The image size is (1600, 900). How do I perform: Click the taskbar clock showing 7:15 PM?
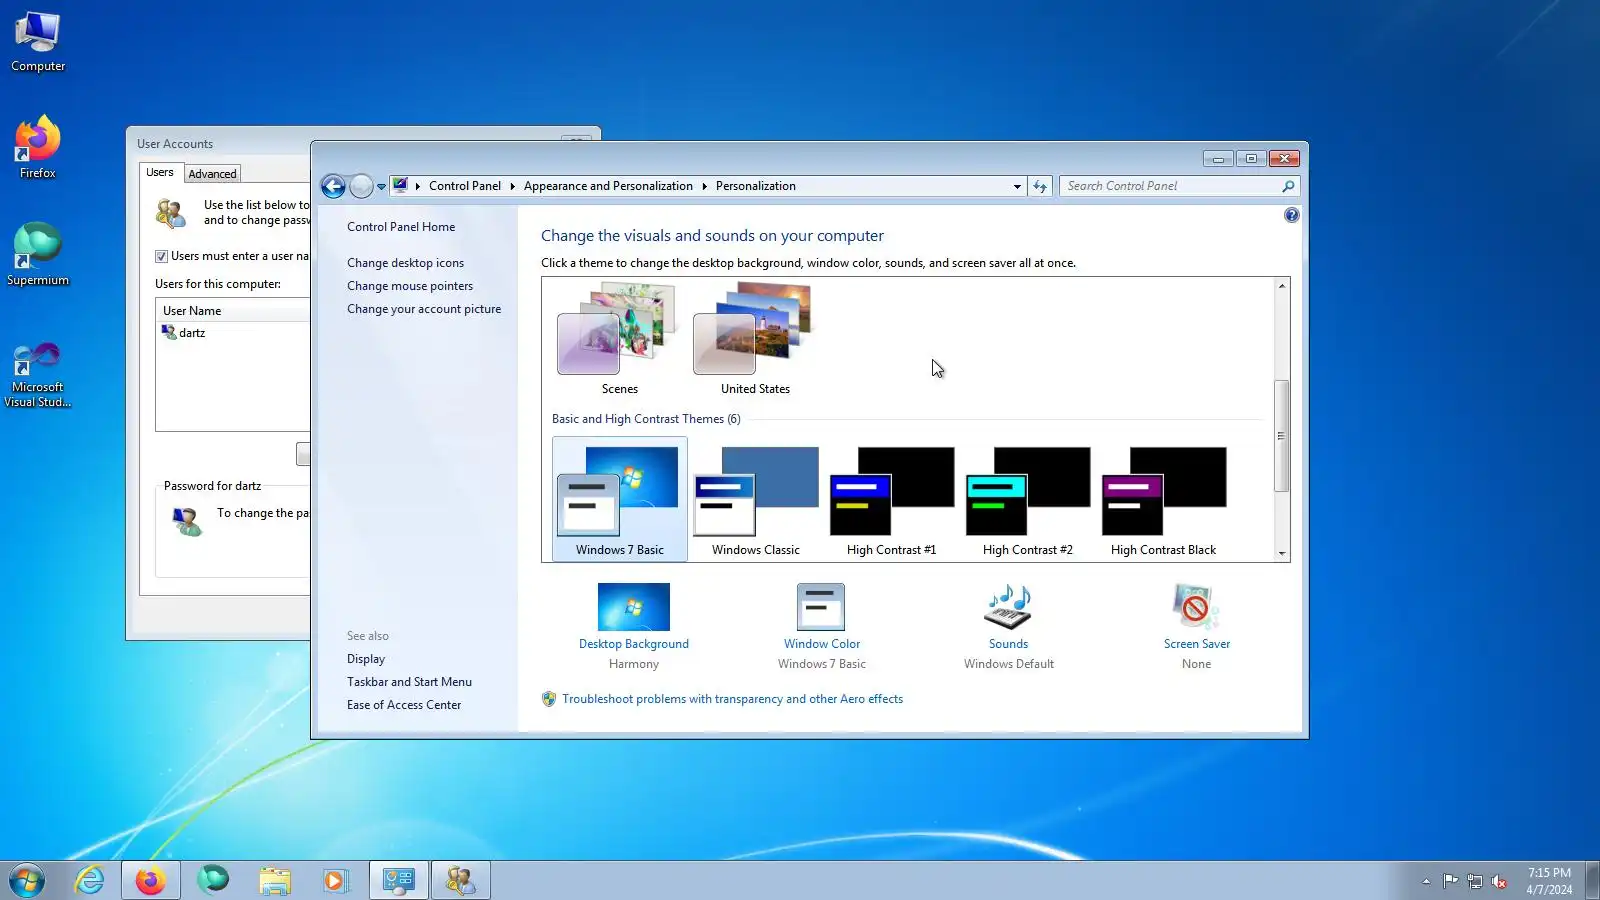coord(1549,881)
